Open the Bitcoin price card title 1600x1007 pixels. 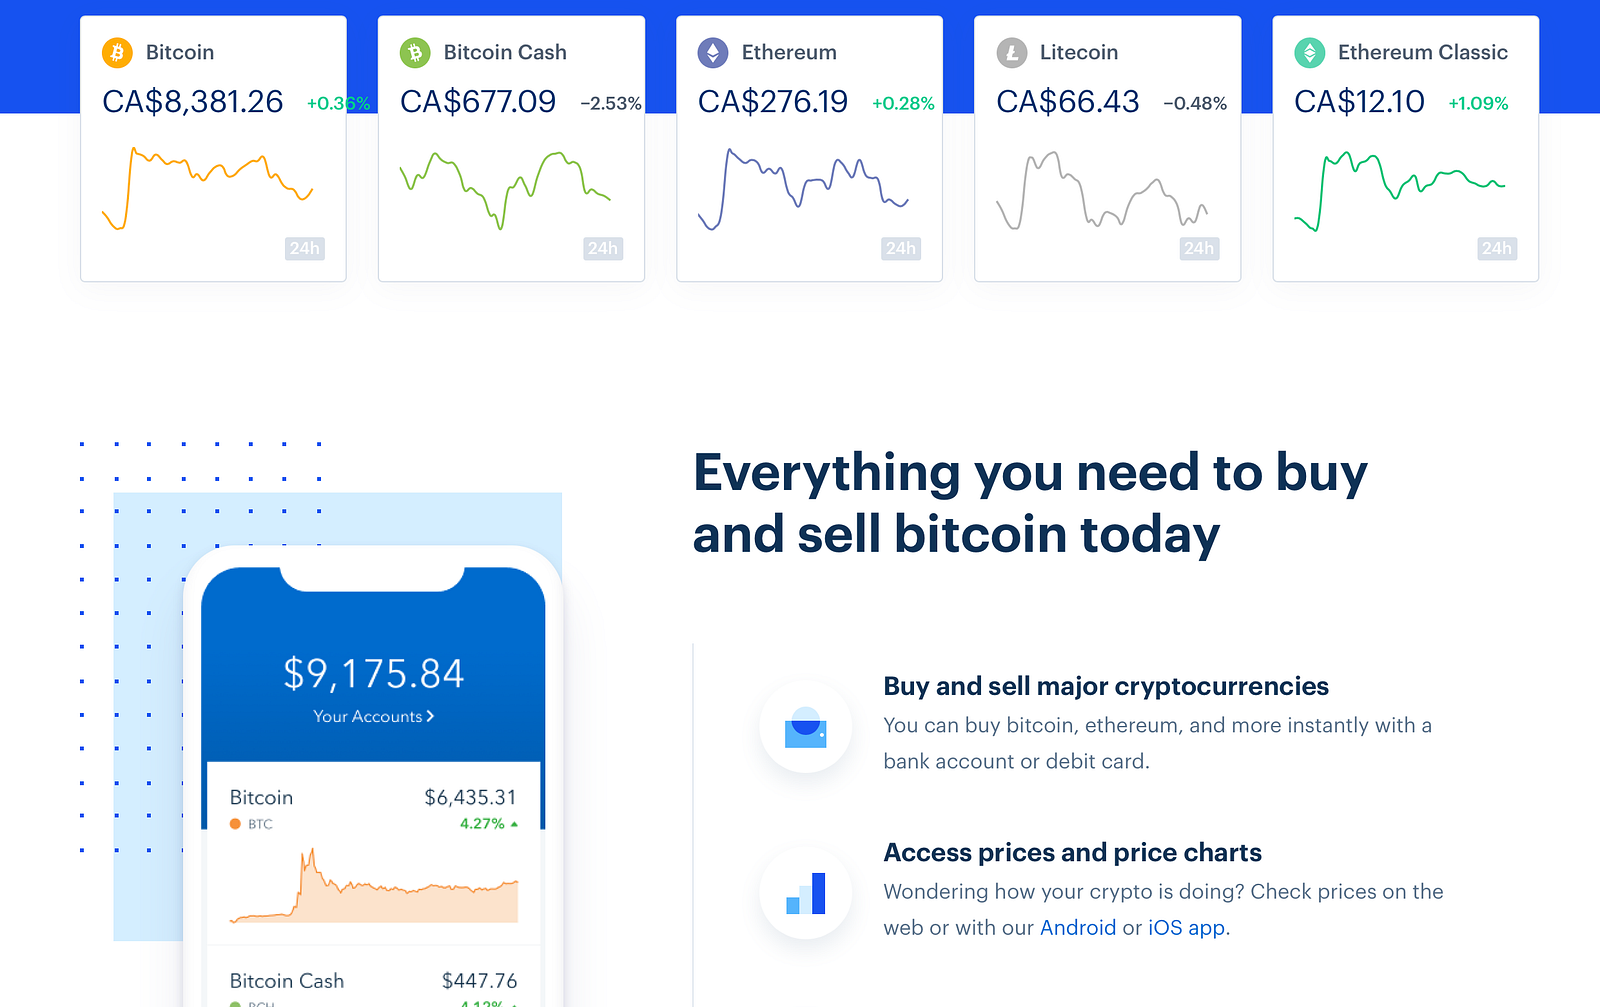[180, 52]
